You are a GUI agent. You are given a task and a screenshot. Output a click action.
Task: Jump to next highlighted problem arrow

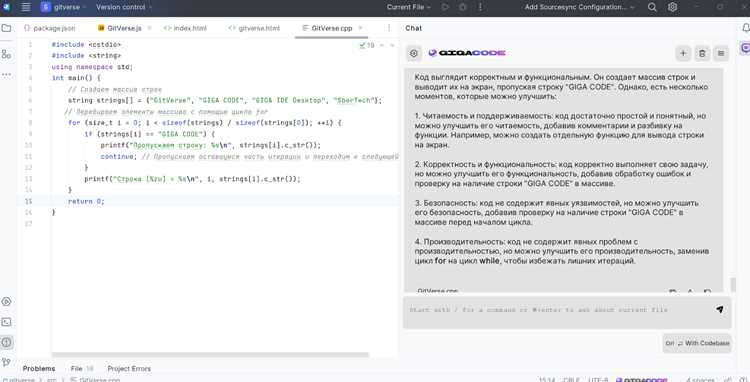(392, 45)
